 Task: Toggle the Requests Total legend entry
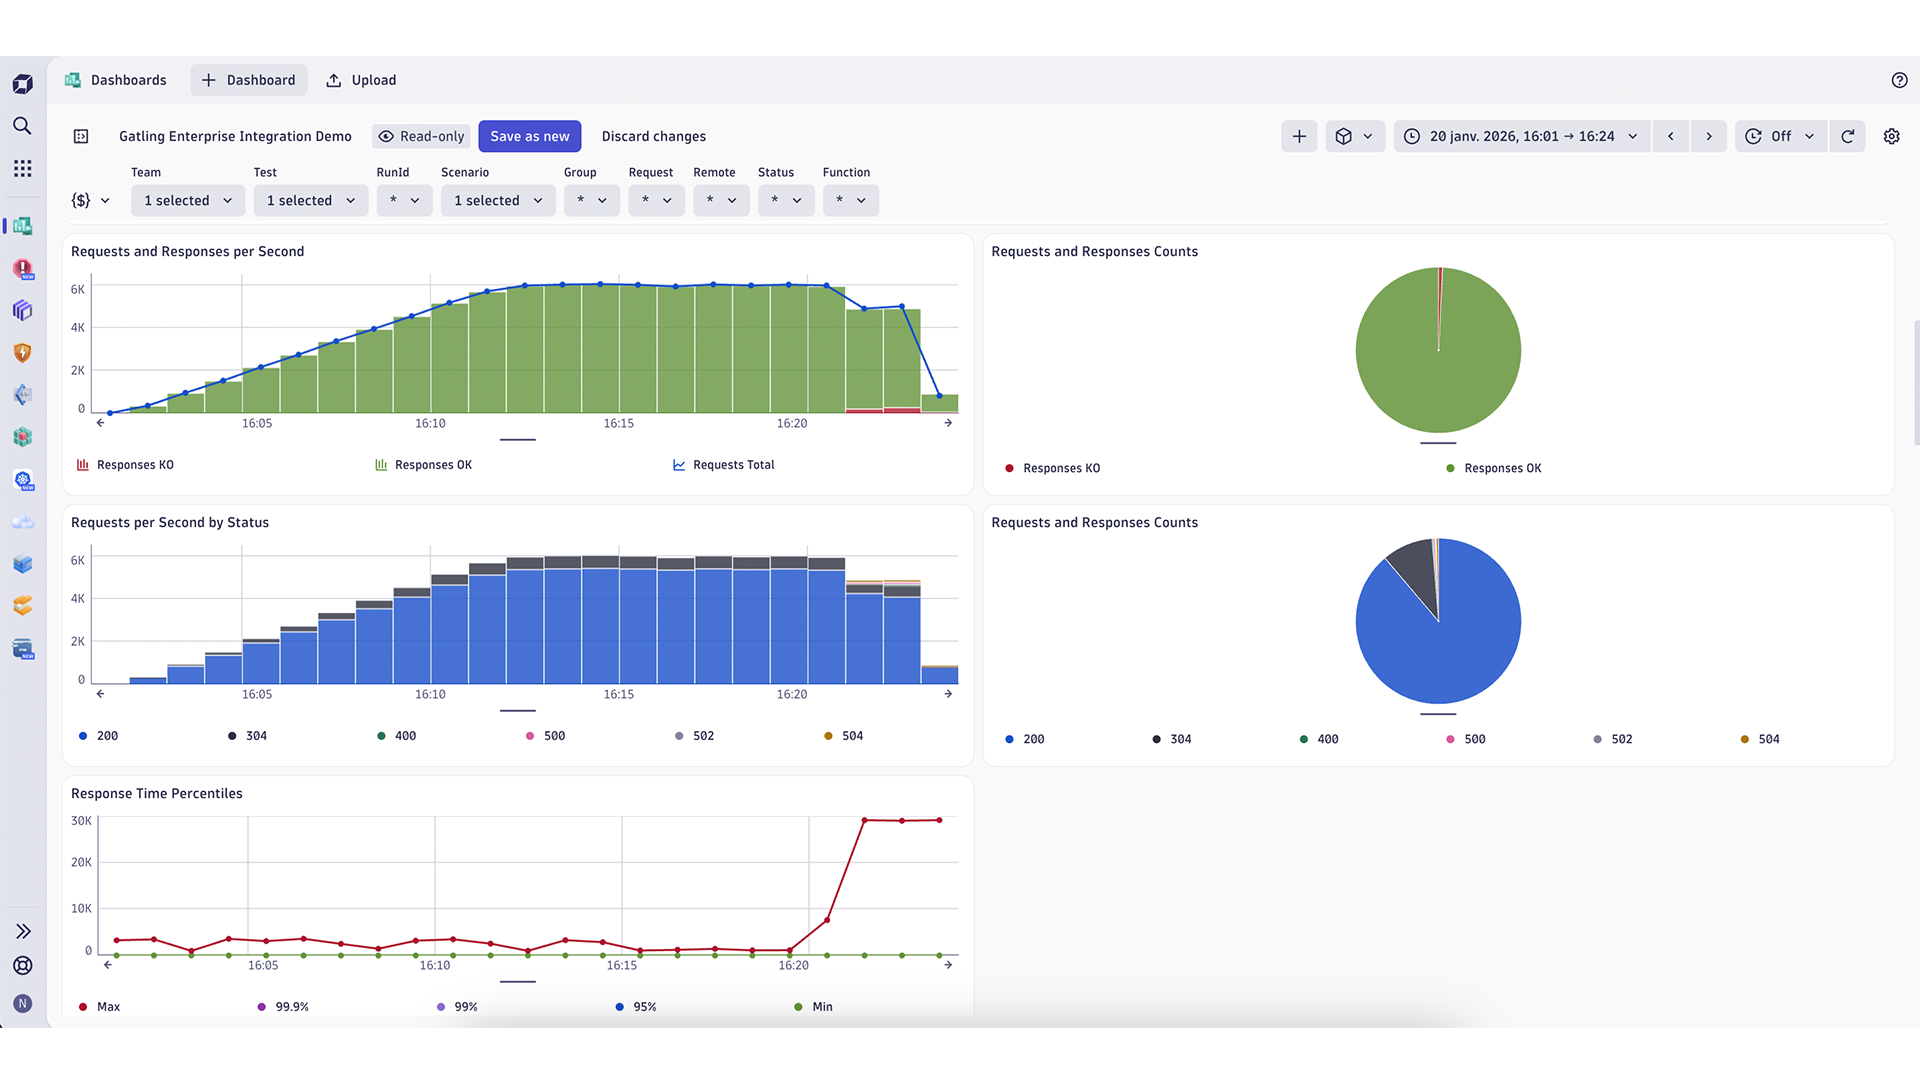[x=732, y=464]
